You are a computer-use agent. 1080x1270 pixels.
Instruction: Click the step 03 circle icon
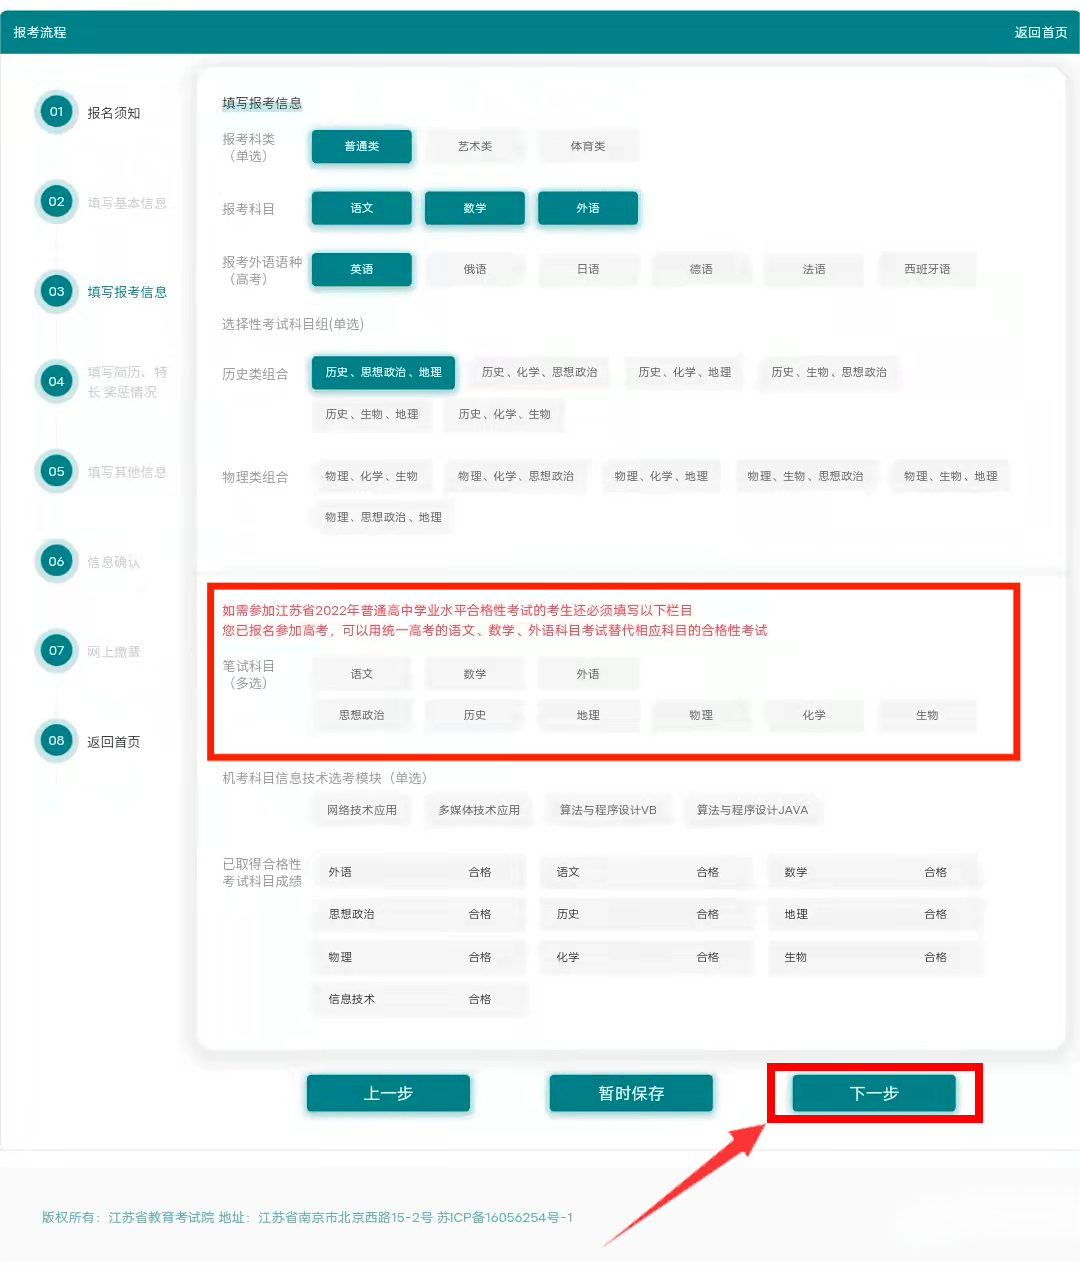click(x=56, y=292)
